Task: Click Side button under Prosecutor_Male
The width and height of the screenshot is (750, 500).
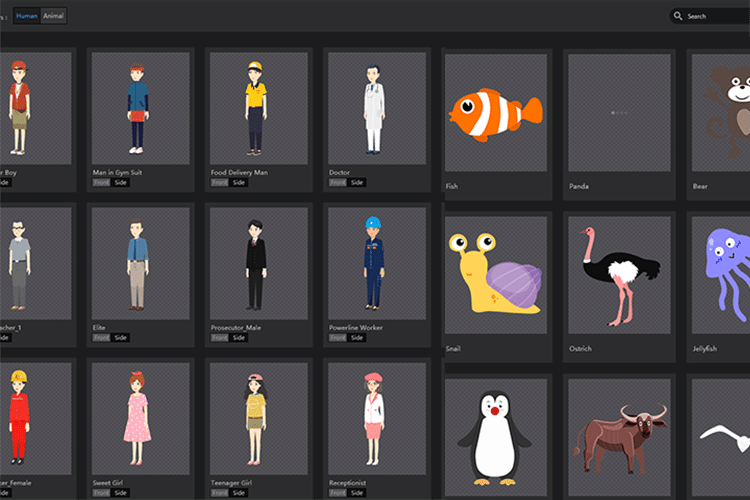Action: click(239, 338)
